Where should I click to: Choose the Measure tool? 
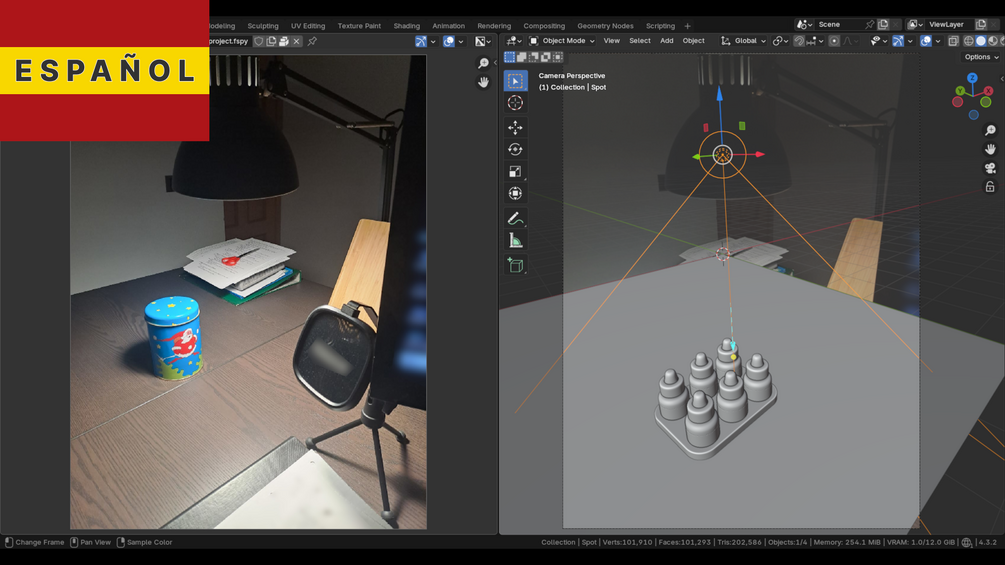click(x=515, y=240)
